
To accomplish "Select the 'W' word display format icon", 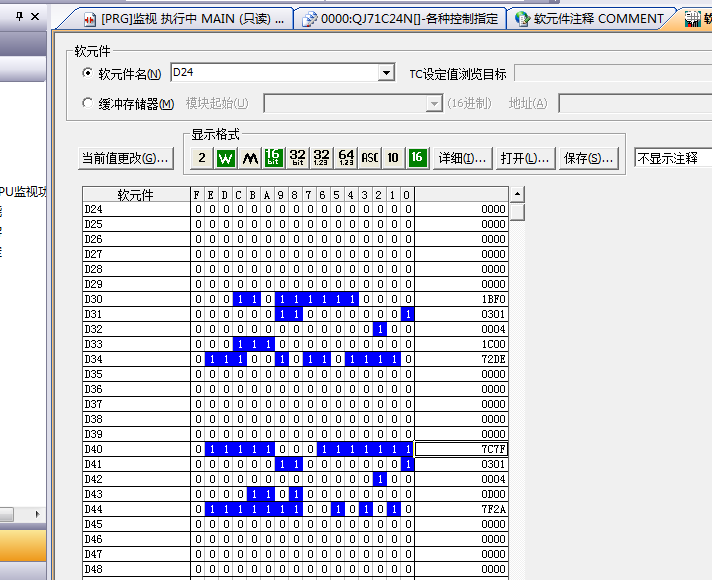I will [x=226, y=158].
